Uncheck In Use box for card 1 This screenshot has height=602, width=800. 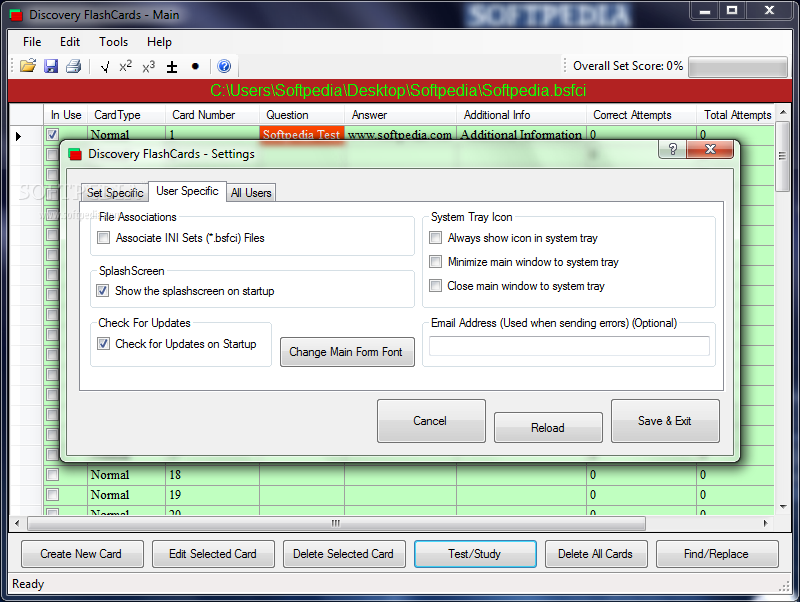[x=53, y=134]
